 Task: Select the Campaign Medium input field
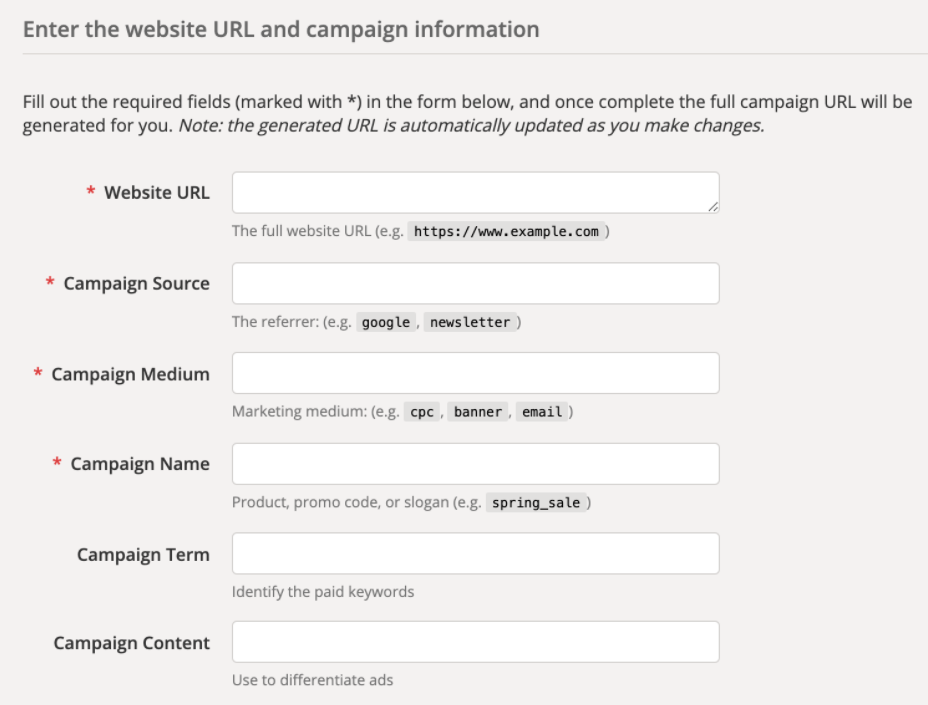(475, 373)
